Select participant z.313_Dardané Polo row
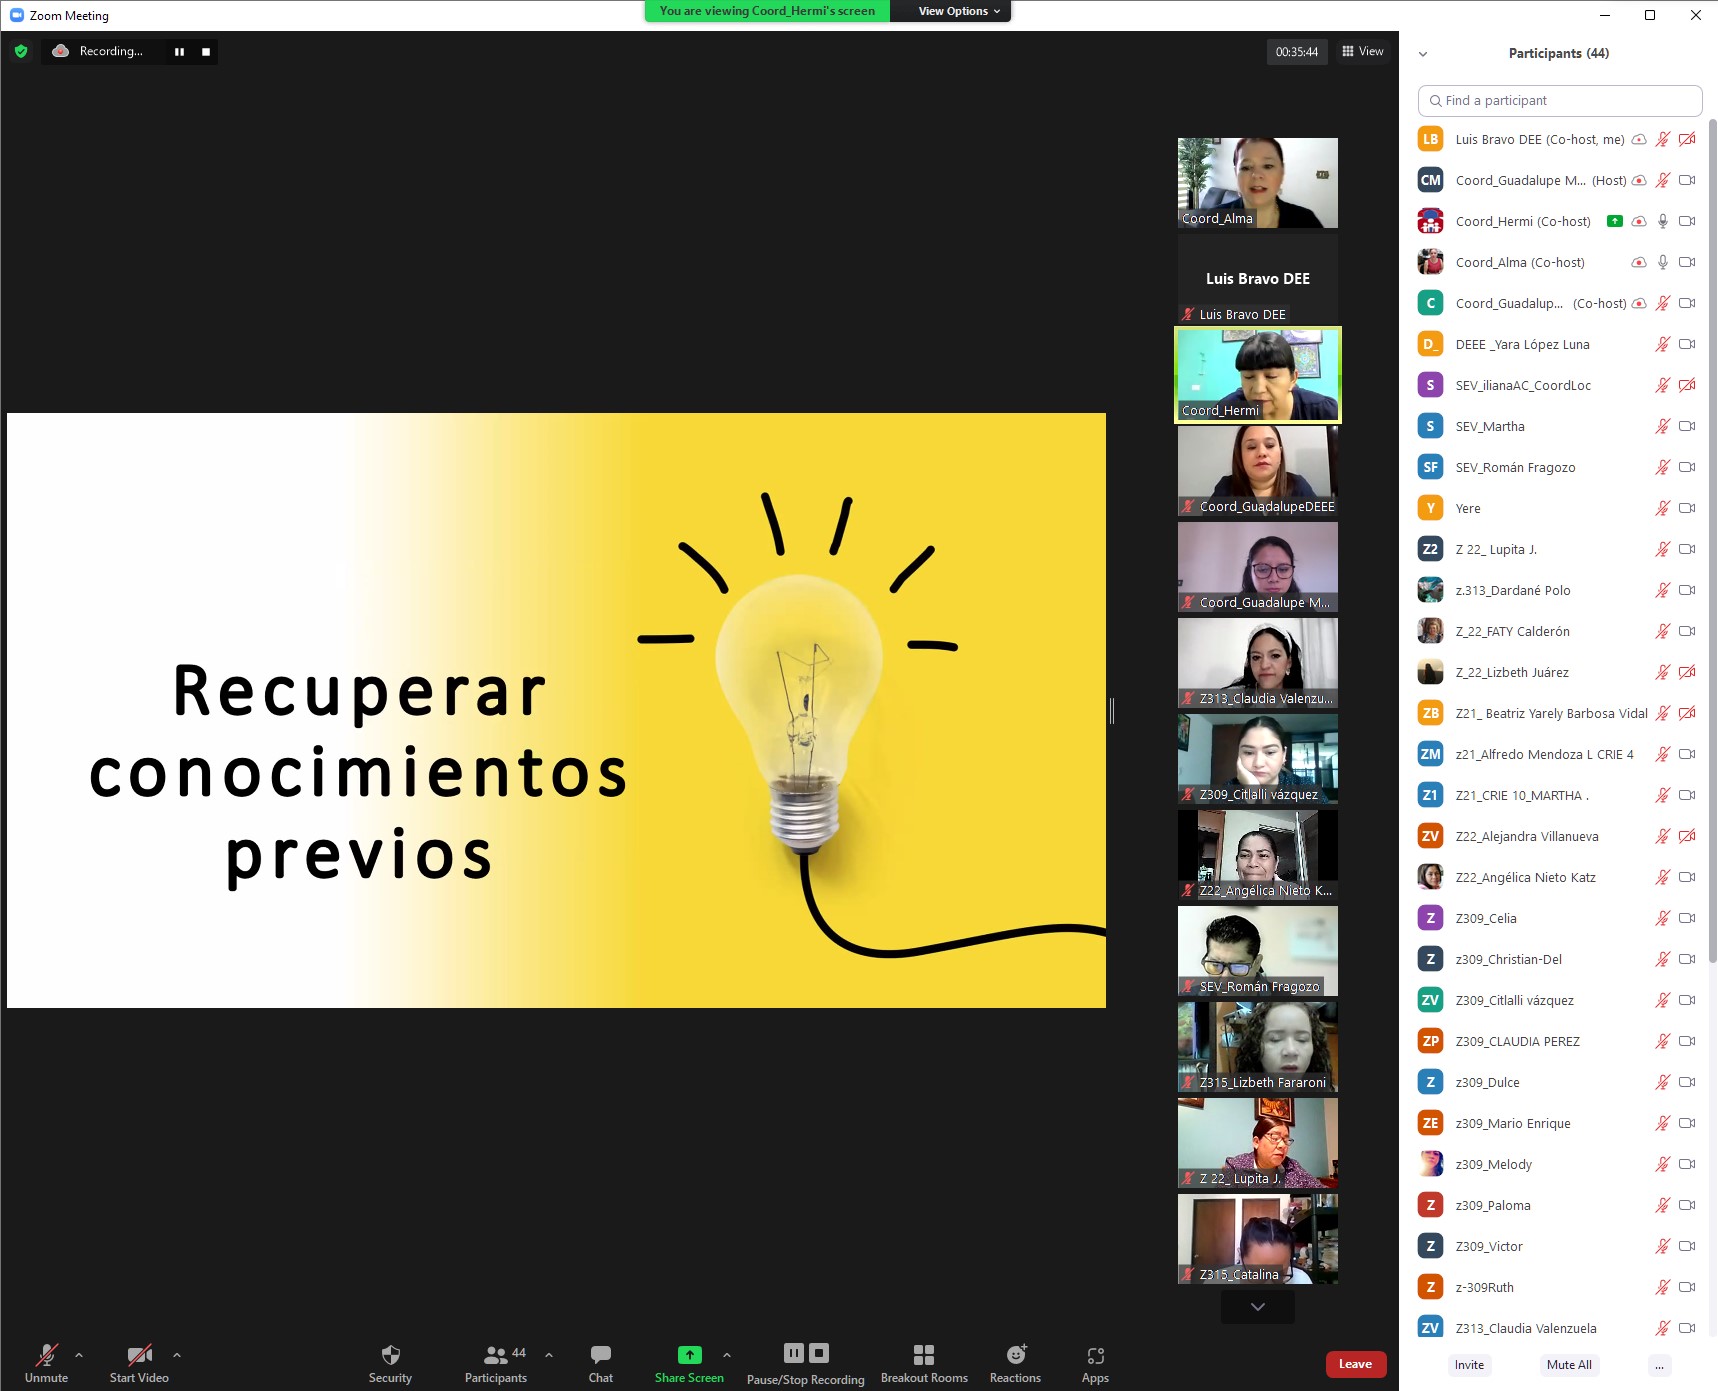The height and width of the screenshot is (1391, 1718). click(1557, 590)
